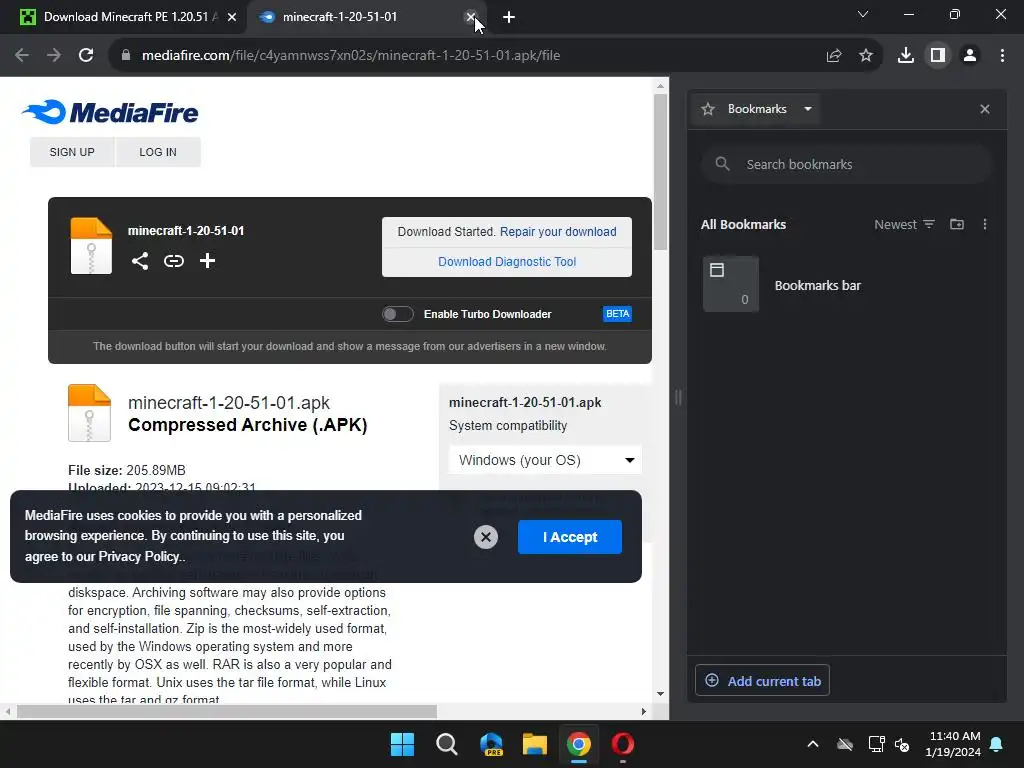Click I Accept cookies button
This screenshot has width=1024, height=768.
(569, 537)
